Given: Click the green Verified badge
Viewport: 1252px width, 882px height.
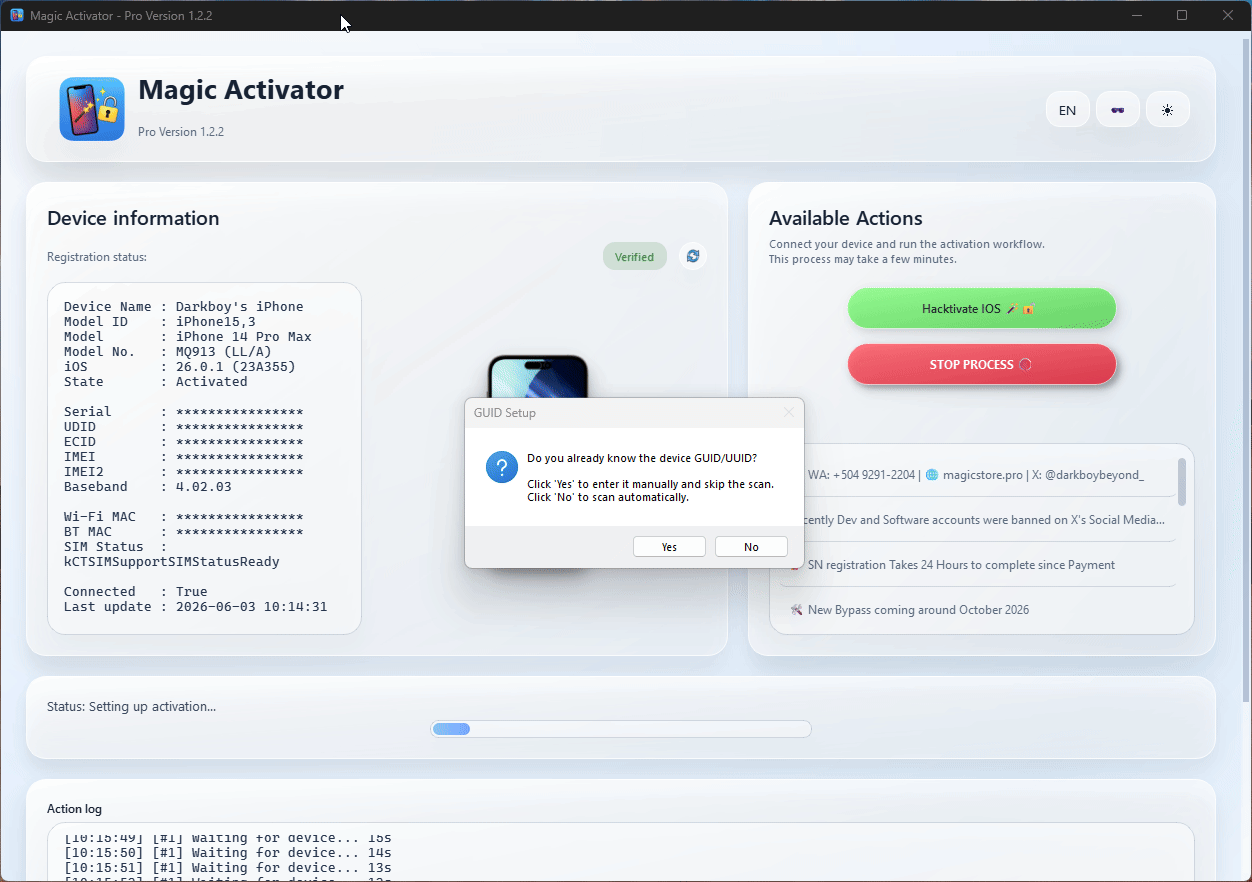Looking at the screenshot, I should coord(634,257).
